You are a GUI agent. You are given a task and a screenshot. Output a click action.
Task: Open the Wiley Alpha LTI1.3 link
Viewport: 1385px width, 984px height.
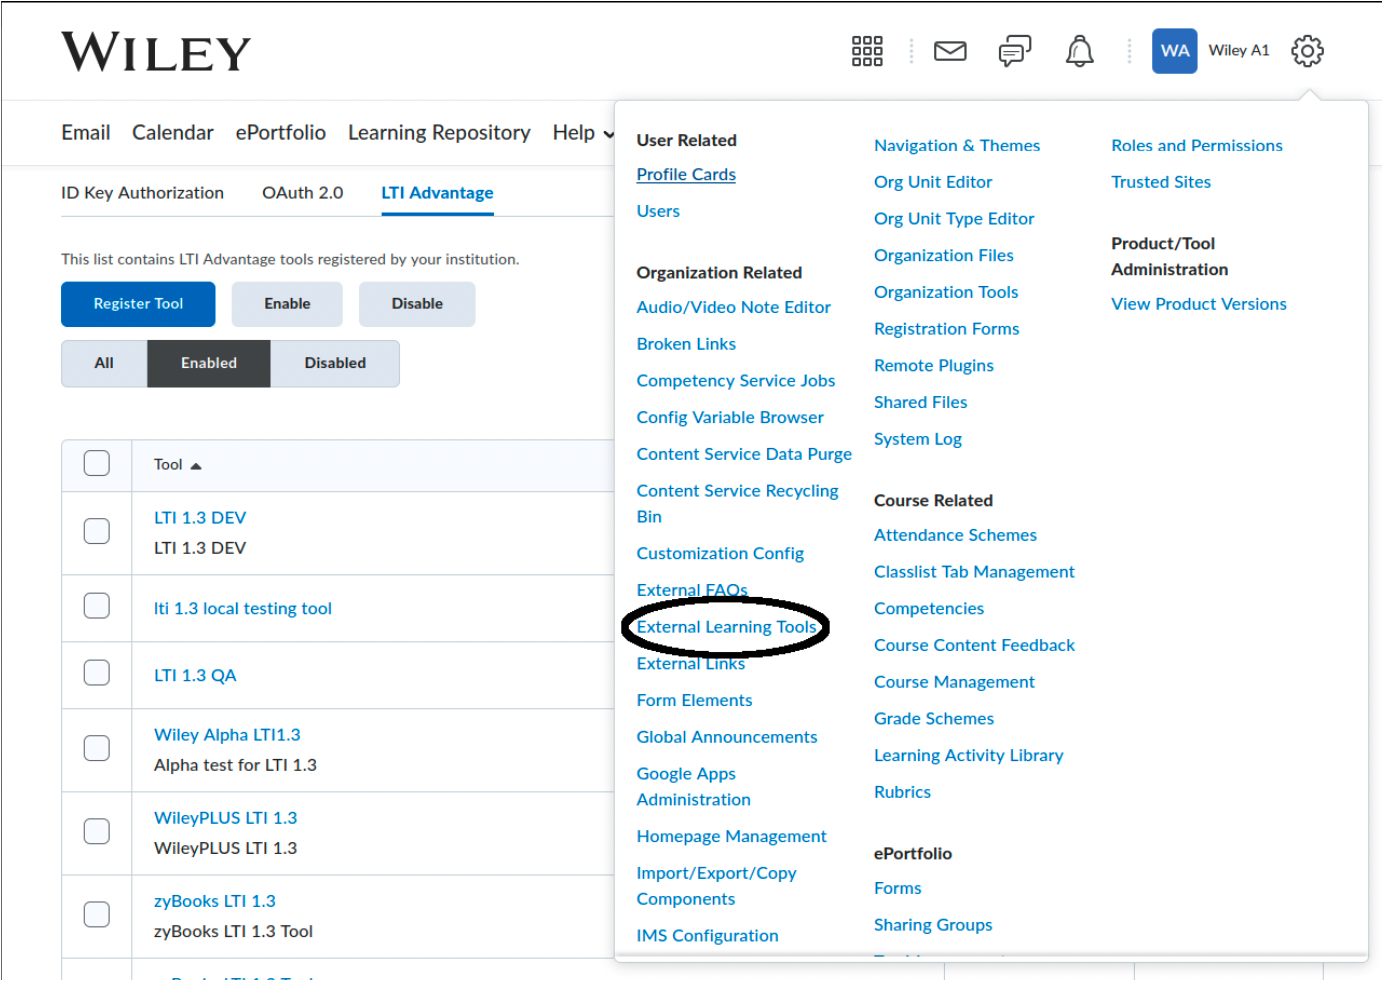227,735
